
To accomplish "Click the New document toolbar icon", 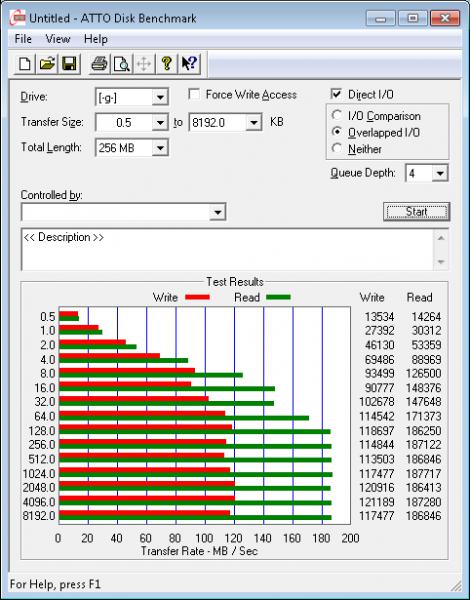I will [x=25, y=64].
